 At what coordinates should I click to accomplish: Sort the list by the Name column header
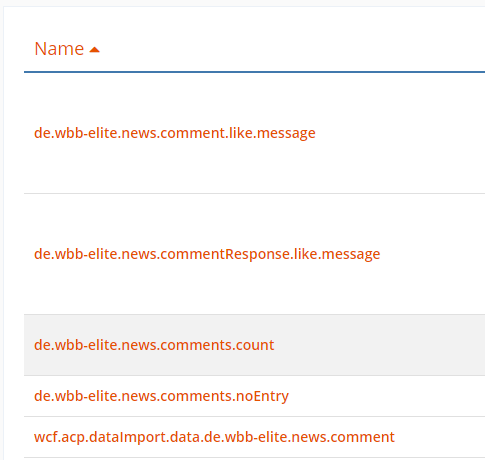click(59, 49)
